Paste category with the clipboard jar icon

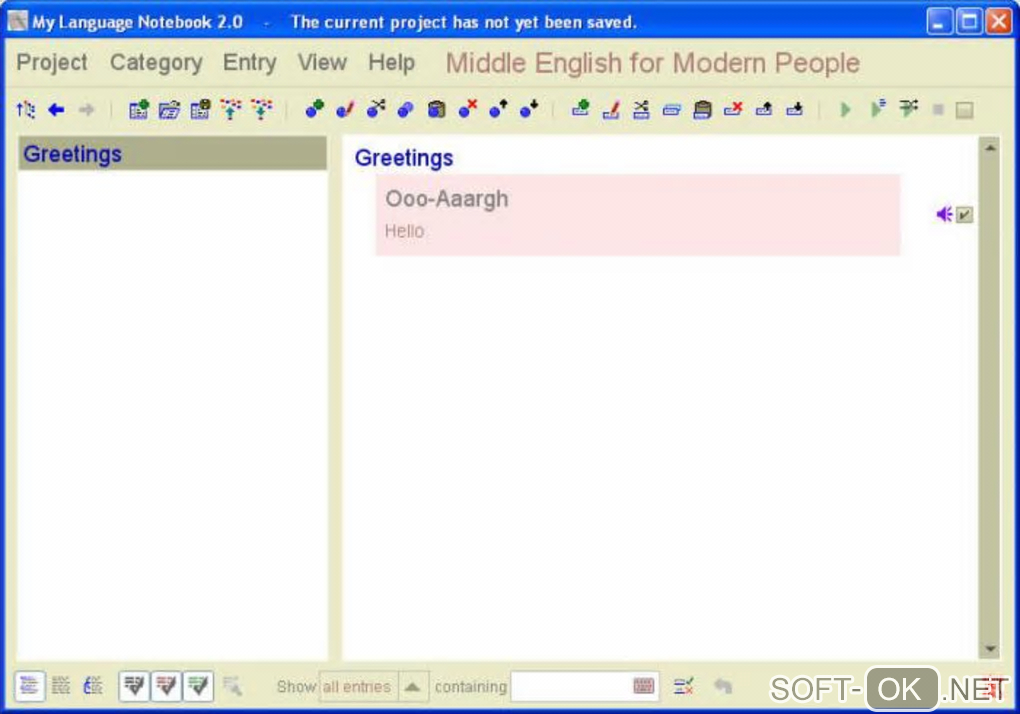point(436,109)
